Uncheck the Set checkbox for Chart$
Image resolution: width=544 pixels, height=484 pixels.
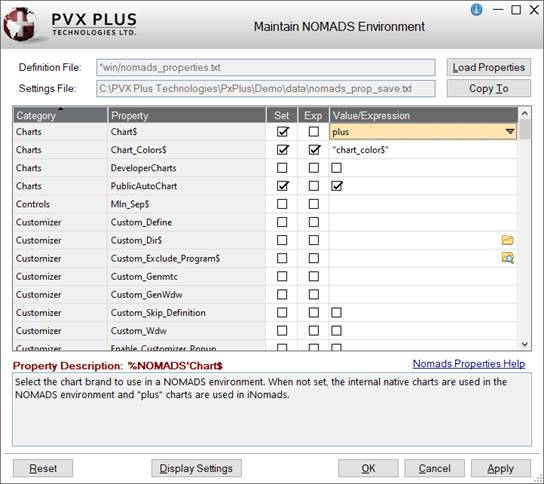[x=282, y=132]
